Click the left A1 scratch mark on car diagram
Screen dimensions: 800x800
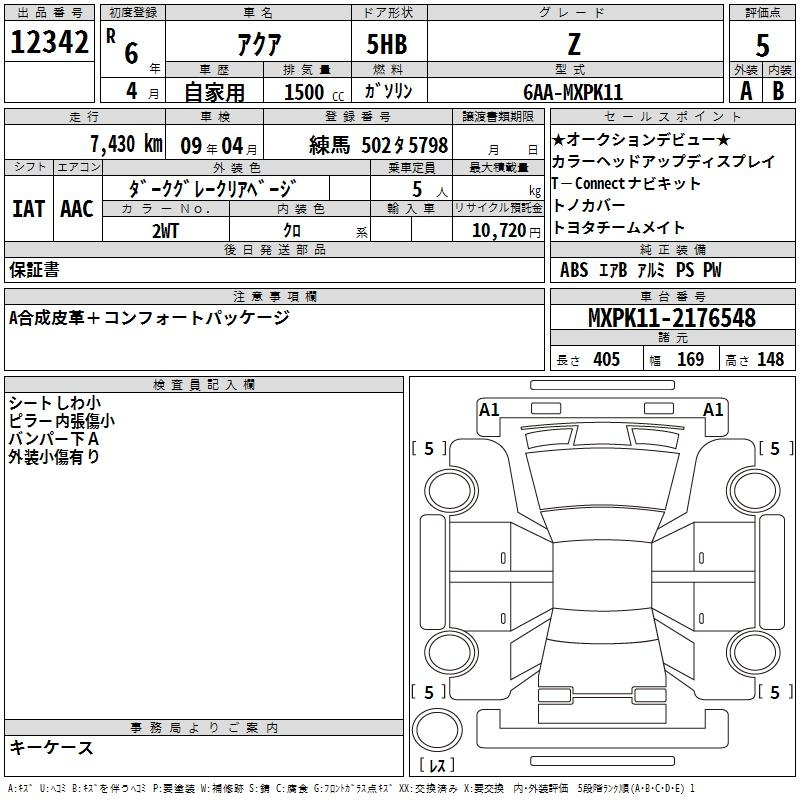[x=489, y=409]
